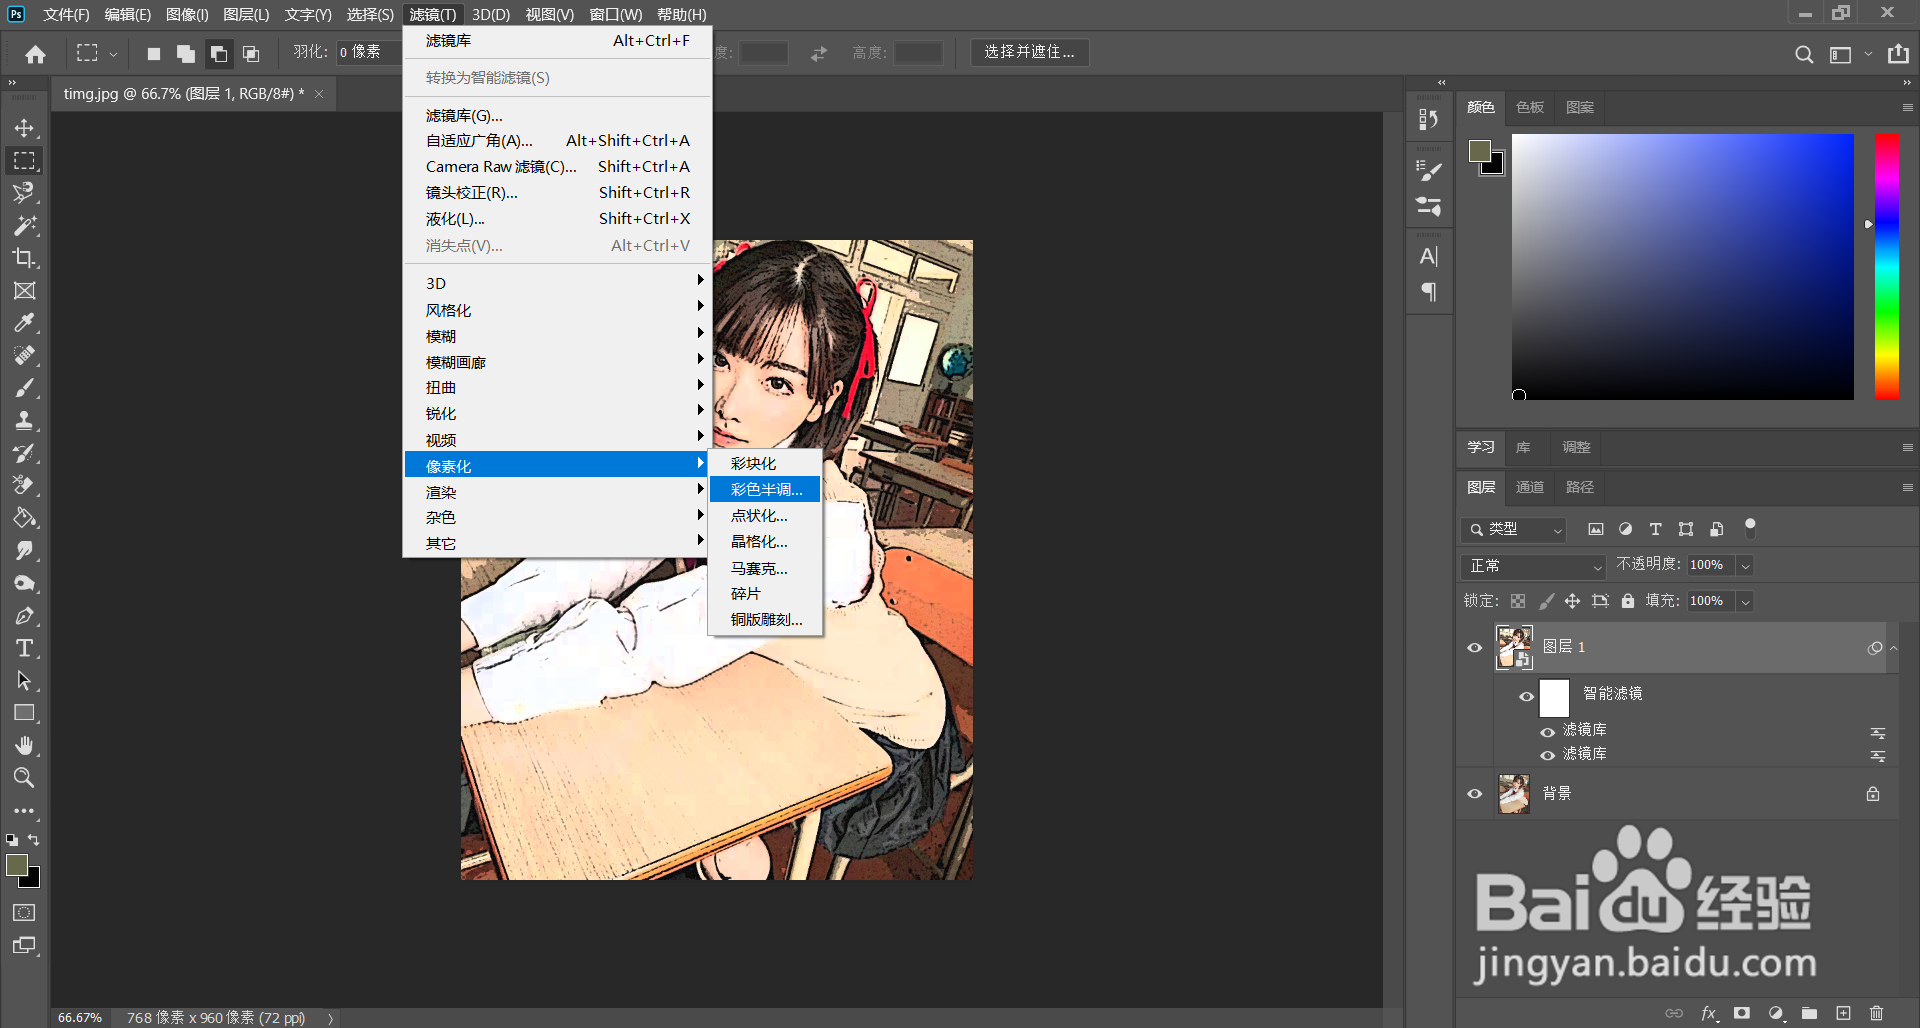The image size is (1920, 1028).
Task: Select the Rectangle shape tool
Action: 24,713
